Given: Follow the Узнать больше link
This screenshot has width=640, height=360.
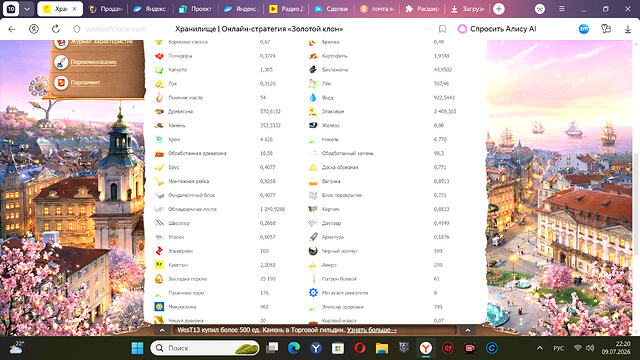Looking at the screenshot, I should pyautogui.click(x=371, y=330).
